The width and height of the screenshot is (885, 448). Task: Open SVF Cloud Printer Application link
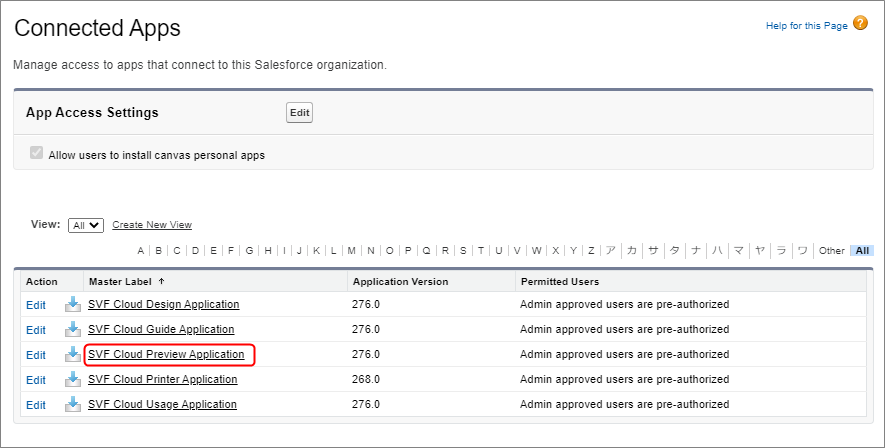pos(163,379)
